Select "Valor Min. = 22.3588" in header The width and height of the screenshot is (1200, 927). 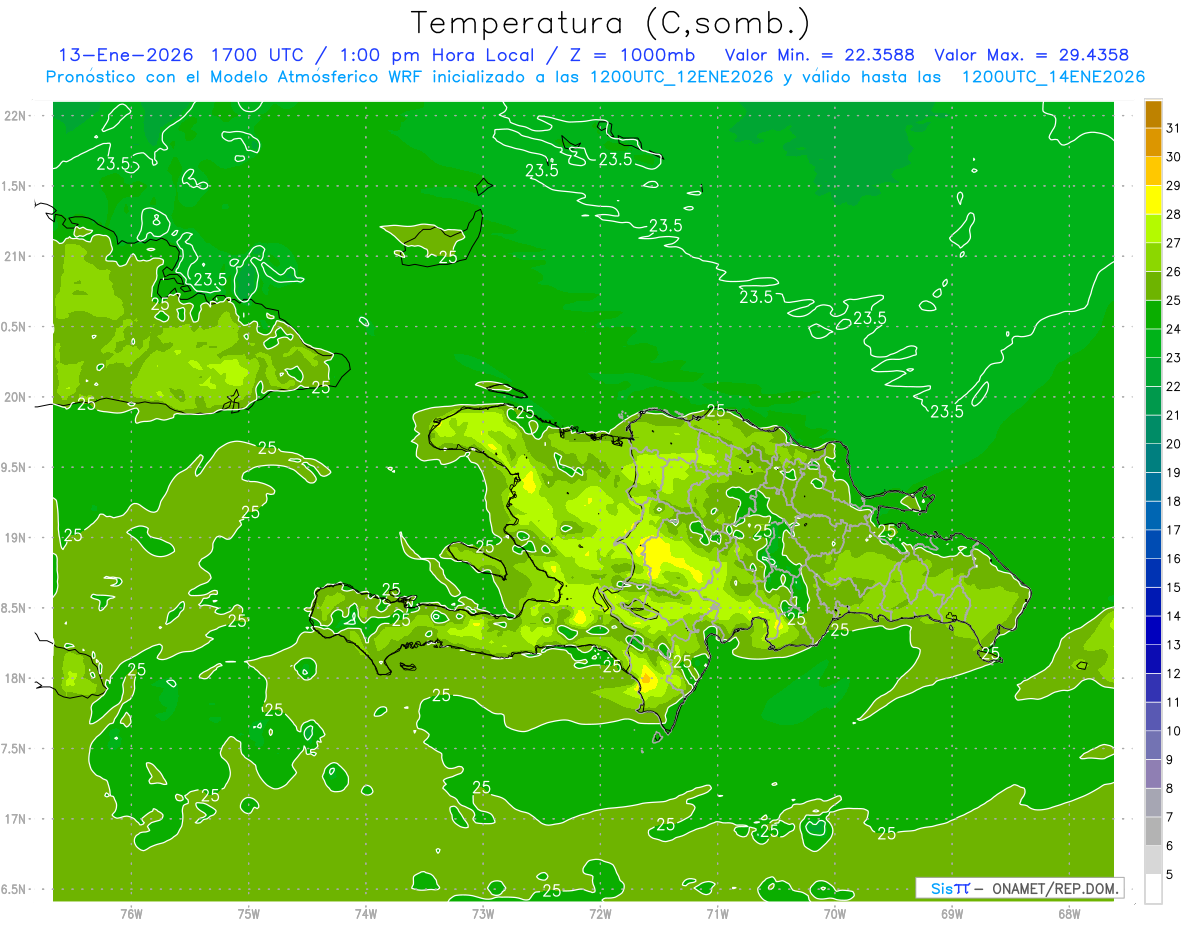[819, 55]
